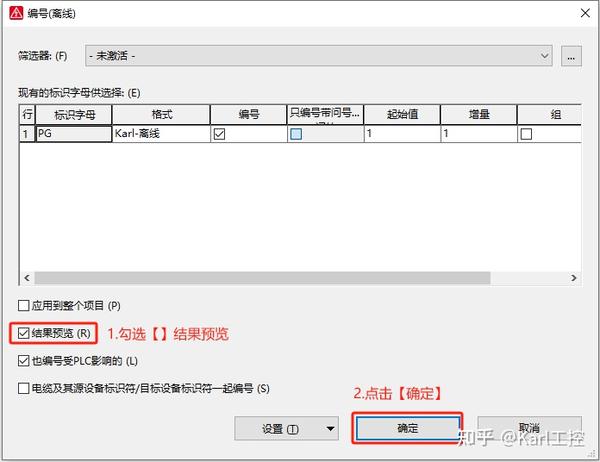
Task: Click the 格式 column header
Action: coord(161,114)
